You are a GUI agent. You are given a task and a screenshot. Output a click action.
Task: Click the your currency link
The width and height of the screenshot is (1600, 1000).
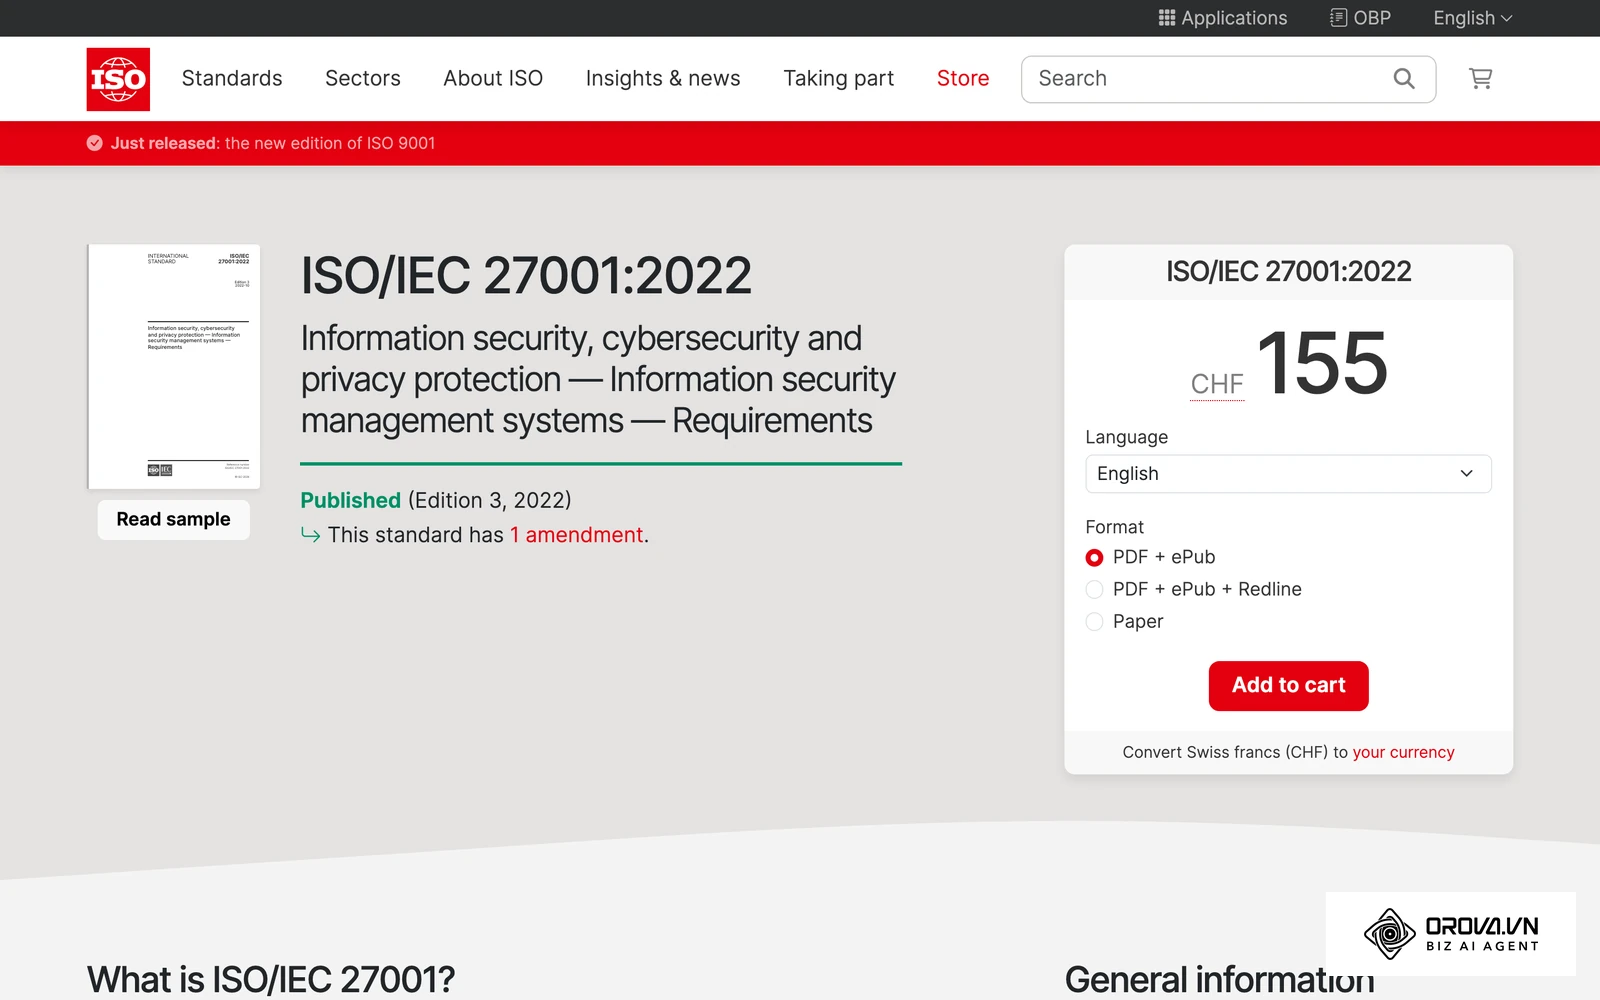1403,752
